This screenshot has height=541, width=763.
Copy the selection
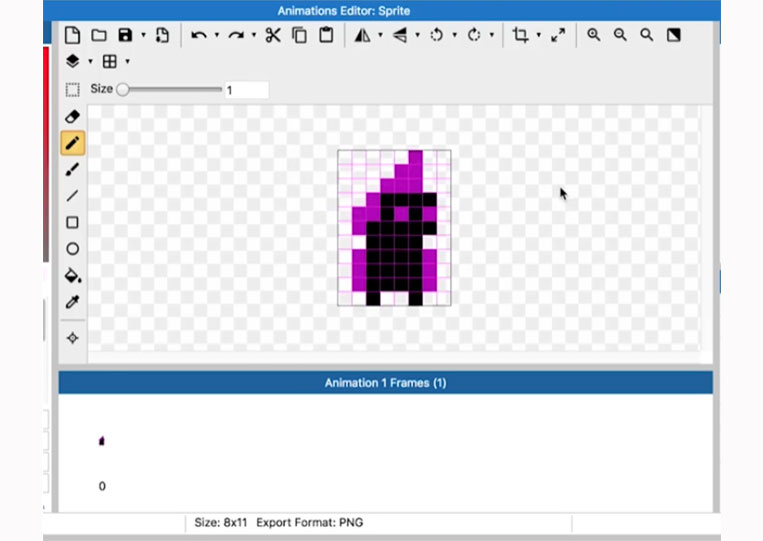coord(299,35)
